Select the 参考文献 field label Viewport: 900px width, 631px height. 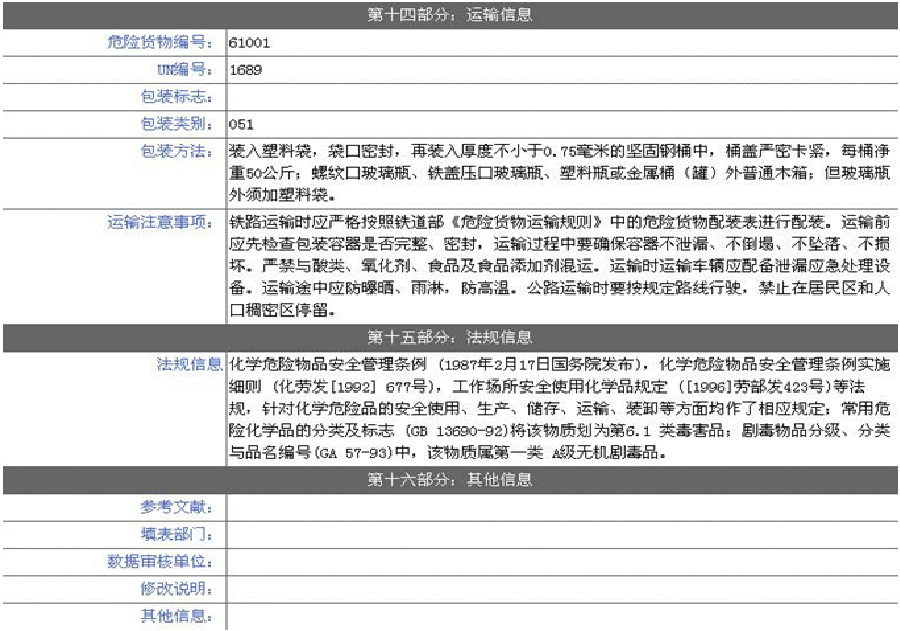click(176, 508)
